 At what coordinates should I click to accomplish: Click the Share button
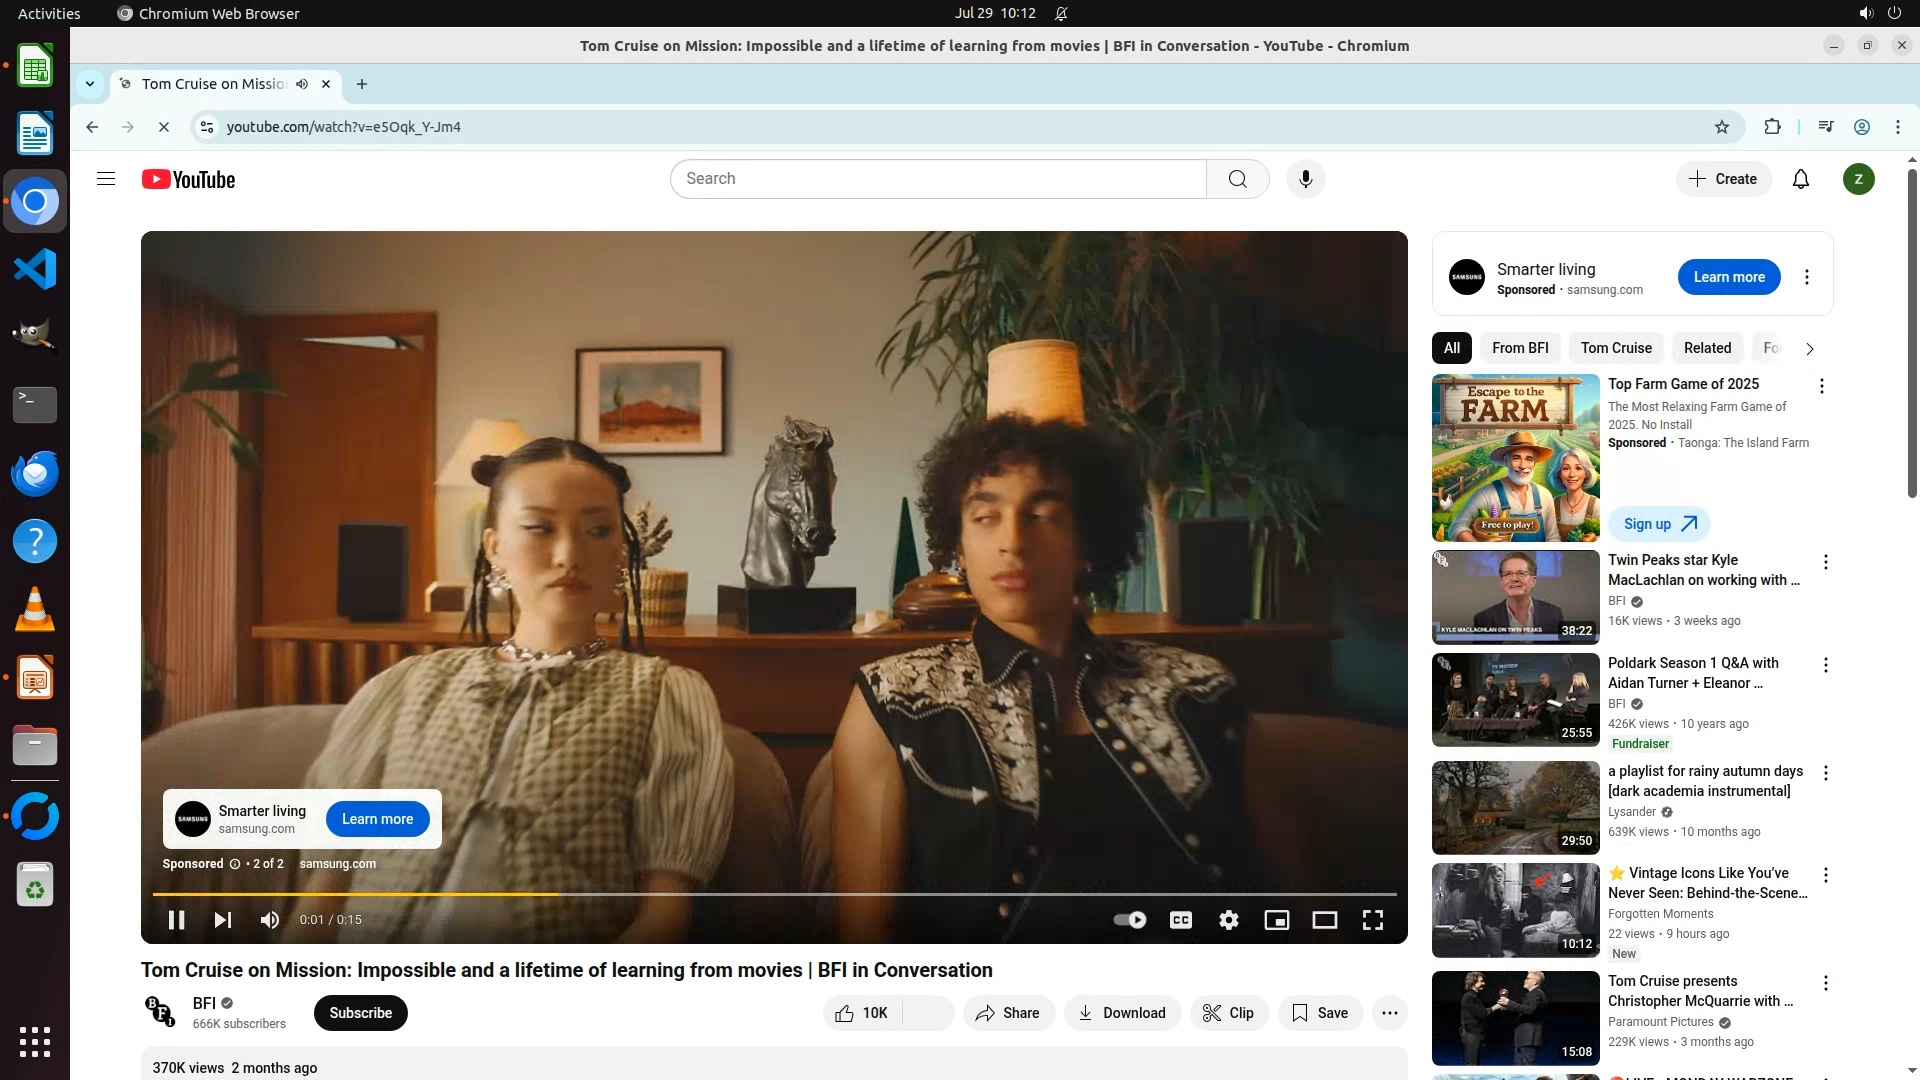pyautogui.click(x=1008, y=1013)
